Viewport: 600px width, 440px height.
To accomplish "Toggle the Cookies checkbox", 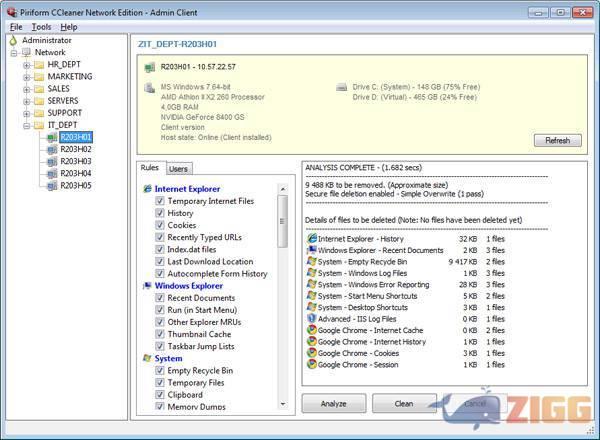I will pyautogui.click(x=160, y=225).
